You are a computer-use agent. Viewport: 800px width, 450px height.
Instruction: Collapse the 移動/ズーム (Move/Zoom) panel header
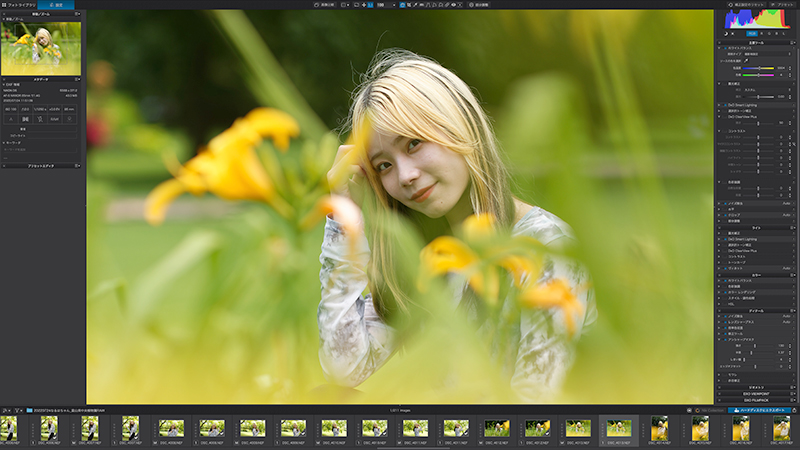pyautogui.click(x=41, y=14)
